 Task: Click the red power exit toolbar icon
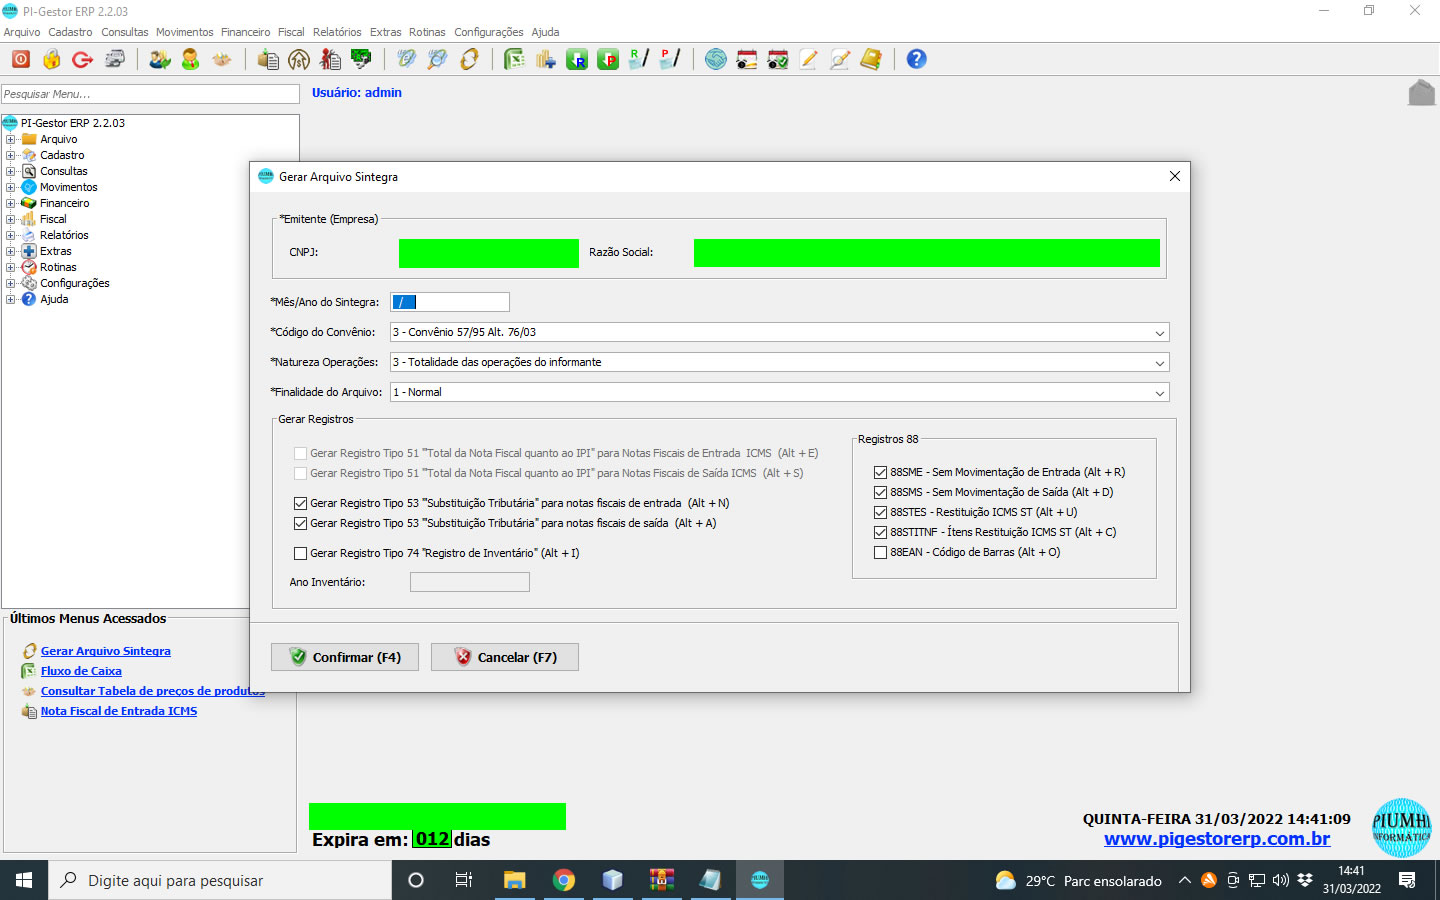pyautogui.click(x=20, y=59)
